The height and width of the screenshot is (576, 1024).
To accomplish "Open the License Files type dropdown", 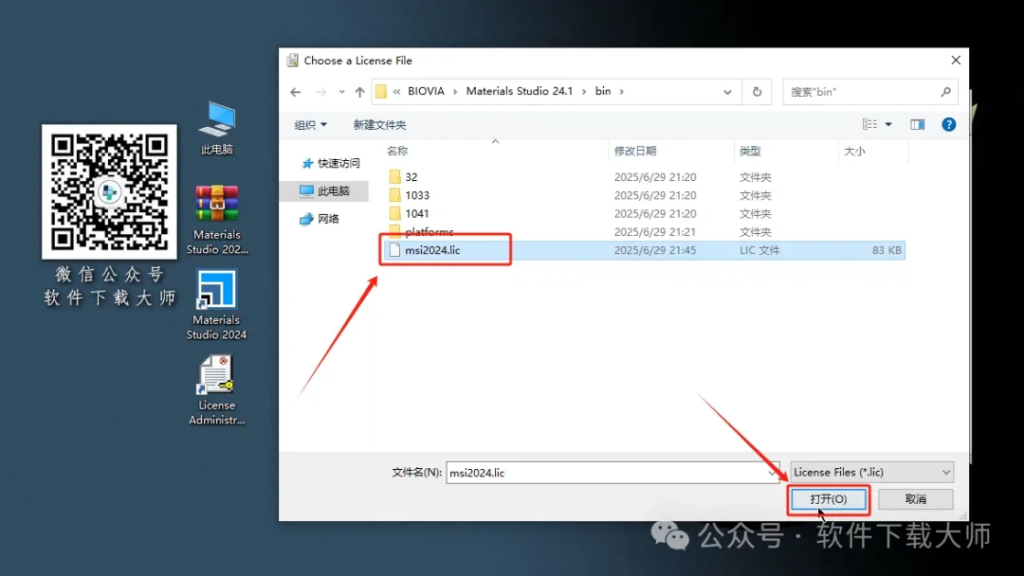I will point(871,472).
